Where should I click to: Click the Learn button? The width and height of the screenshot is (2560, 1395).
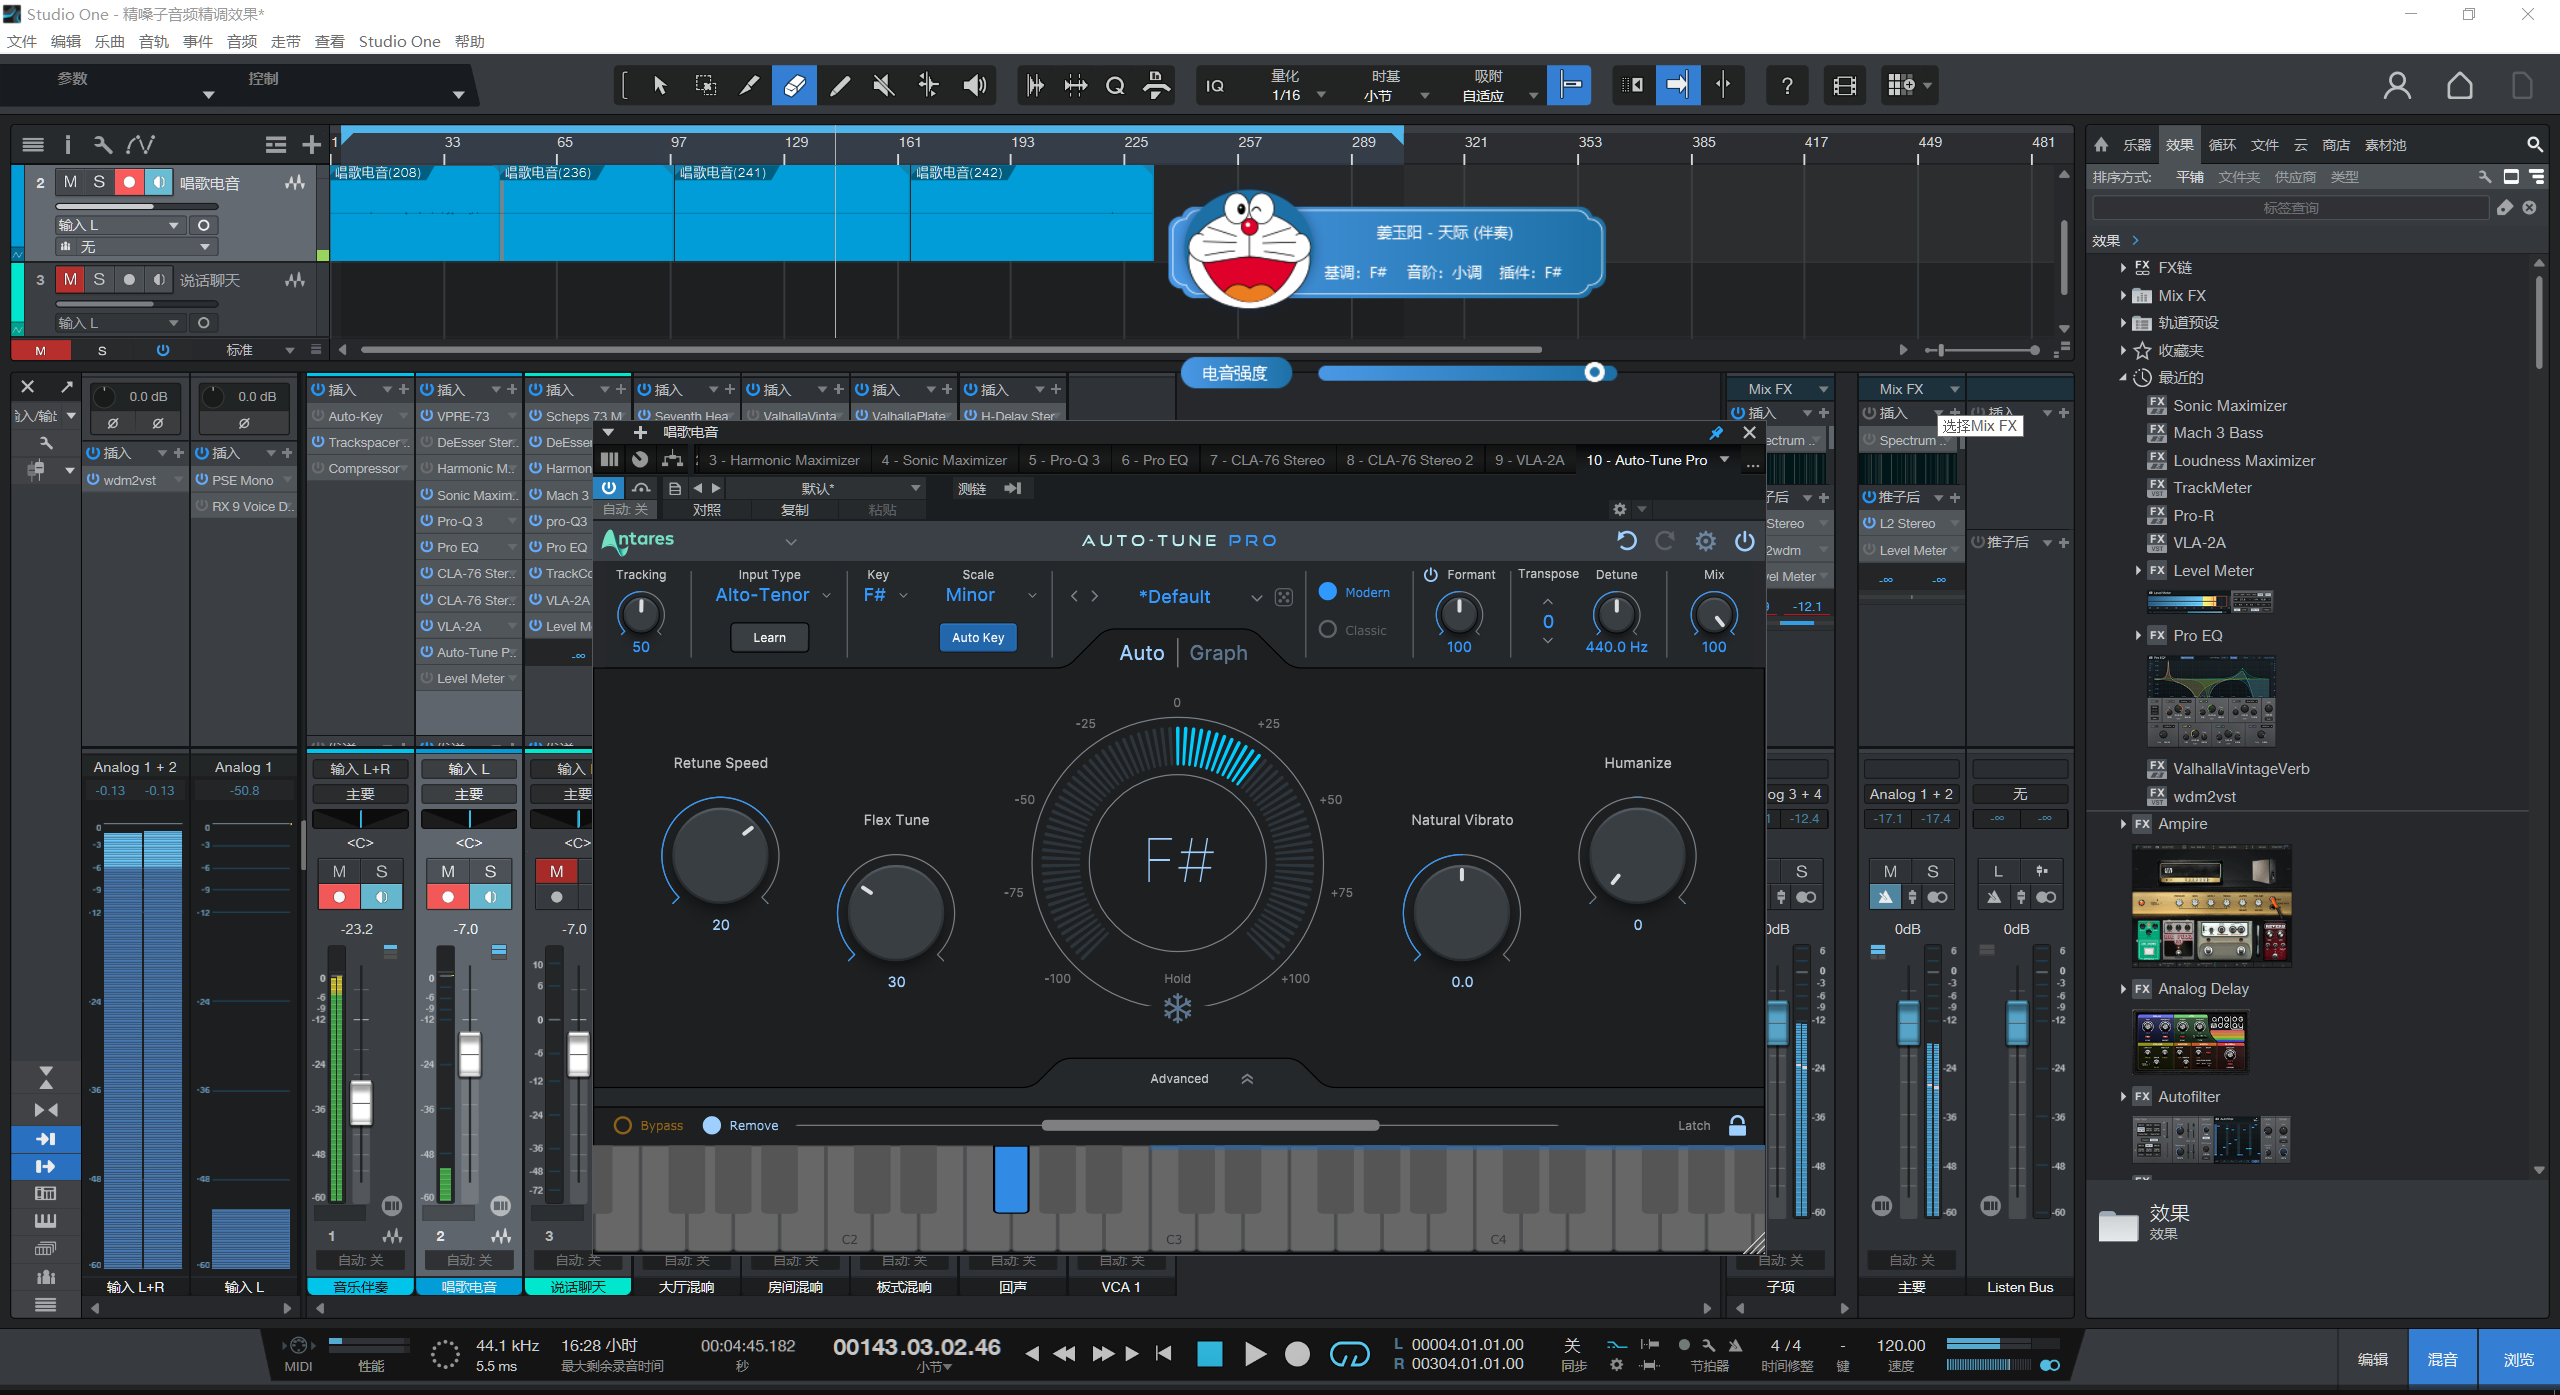pyautogui.click(x=769, y=638)
